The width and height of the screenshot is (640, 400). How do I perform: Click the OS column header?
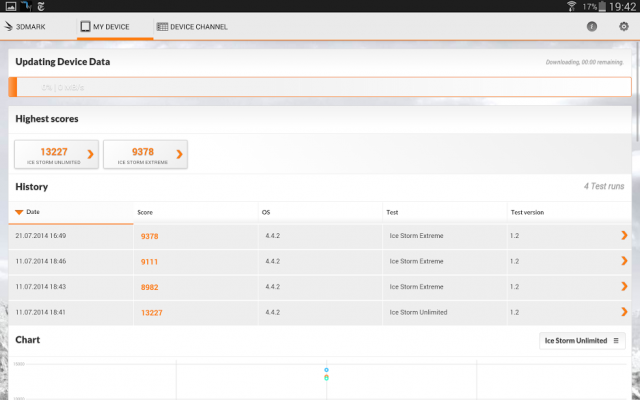coord(320,212)
